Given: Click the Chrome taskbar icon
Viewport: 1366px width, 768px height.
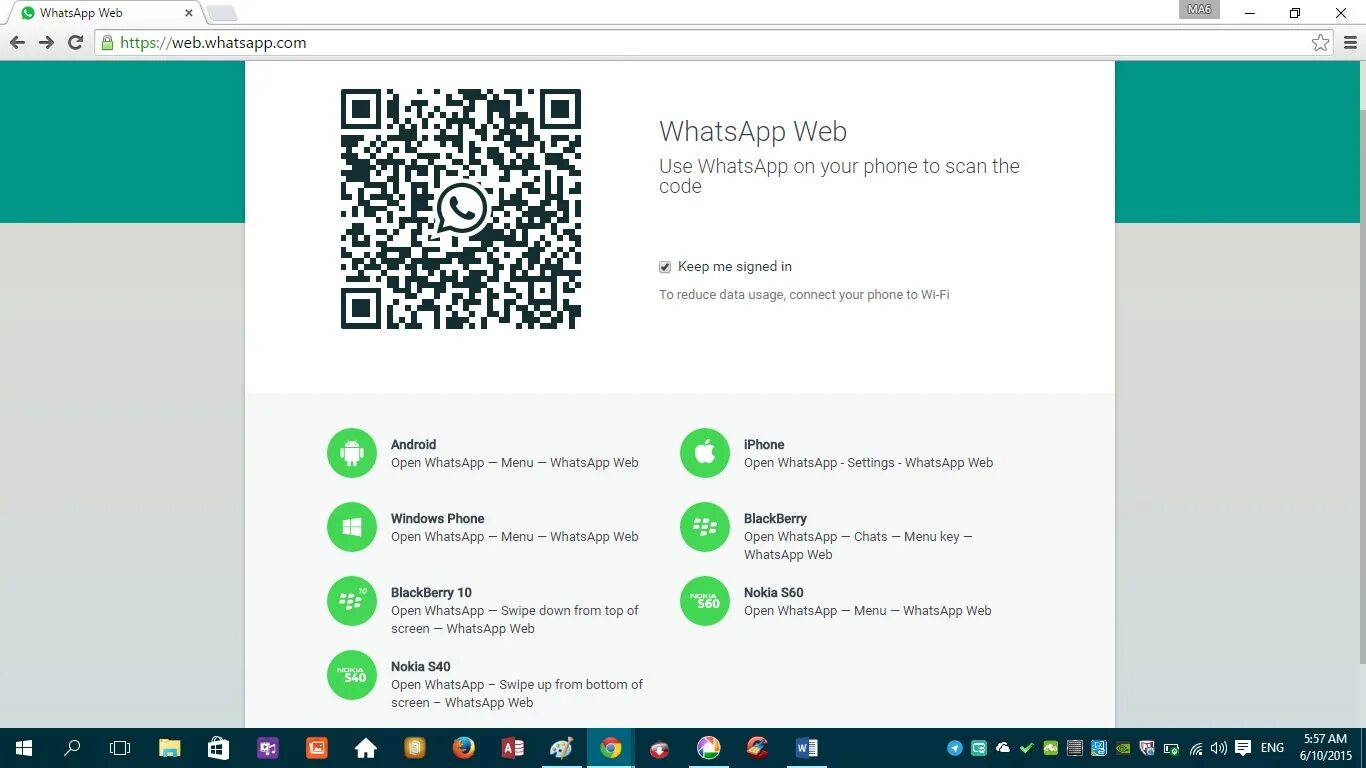Looking at the screenshot, I should [x=610, y=748].
